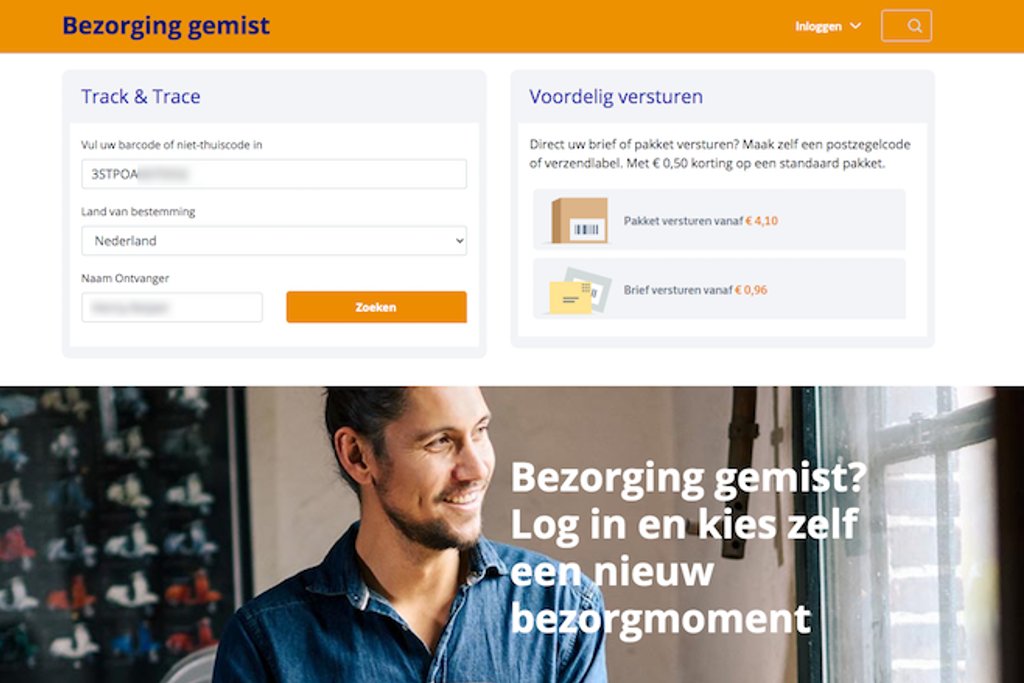Open the Inloggen menu
The width and height of the screenshot is (1024, 683).
[x=827, y=26]
